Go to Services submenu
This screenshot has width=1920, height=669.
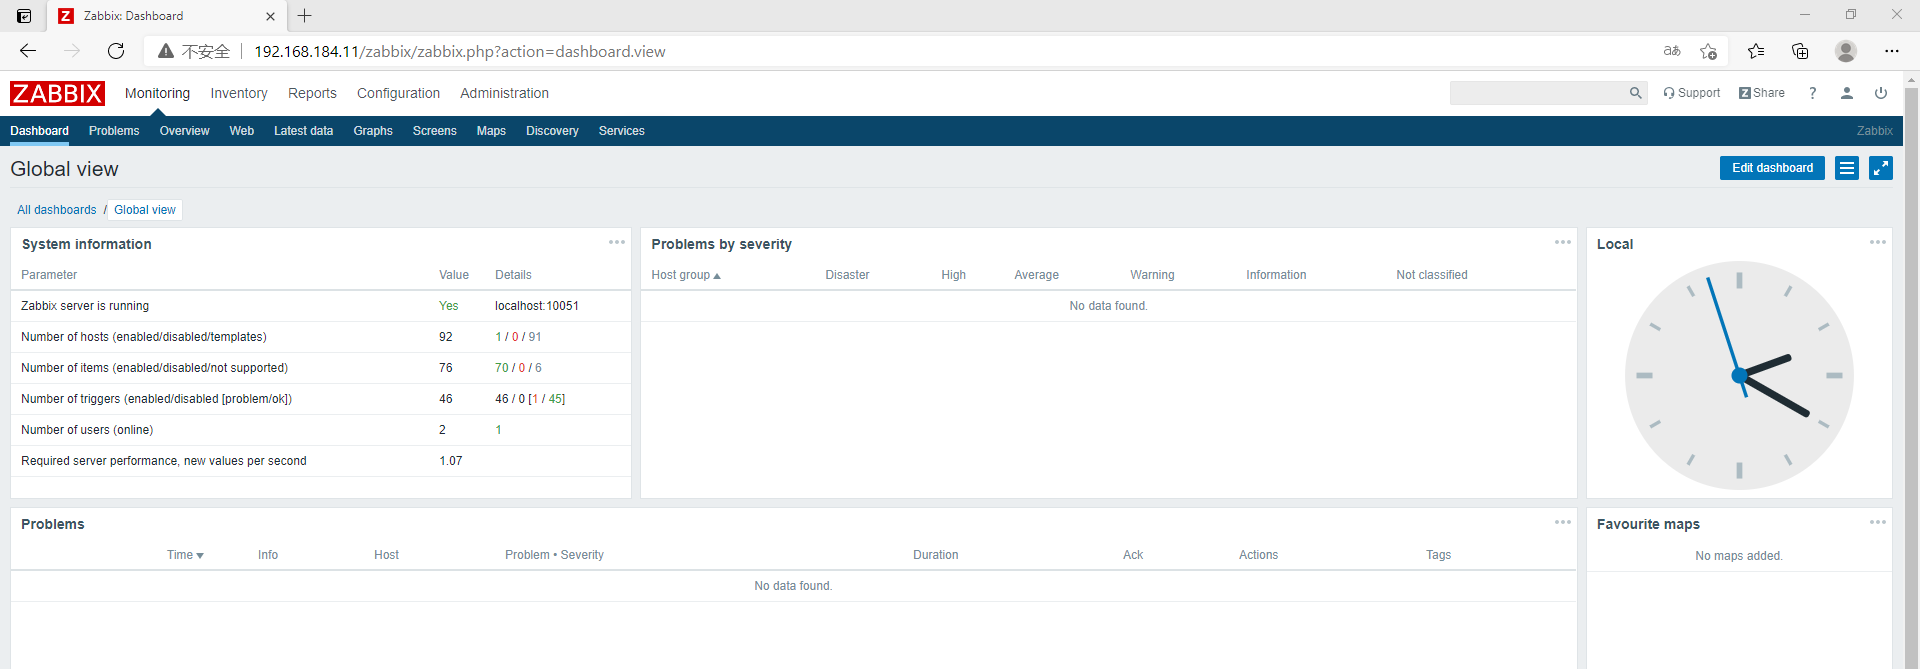click(x=621, y=131)
